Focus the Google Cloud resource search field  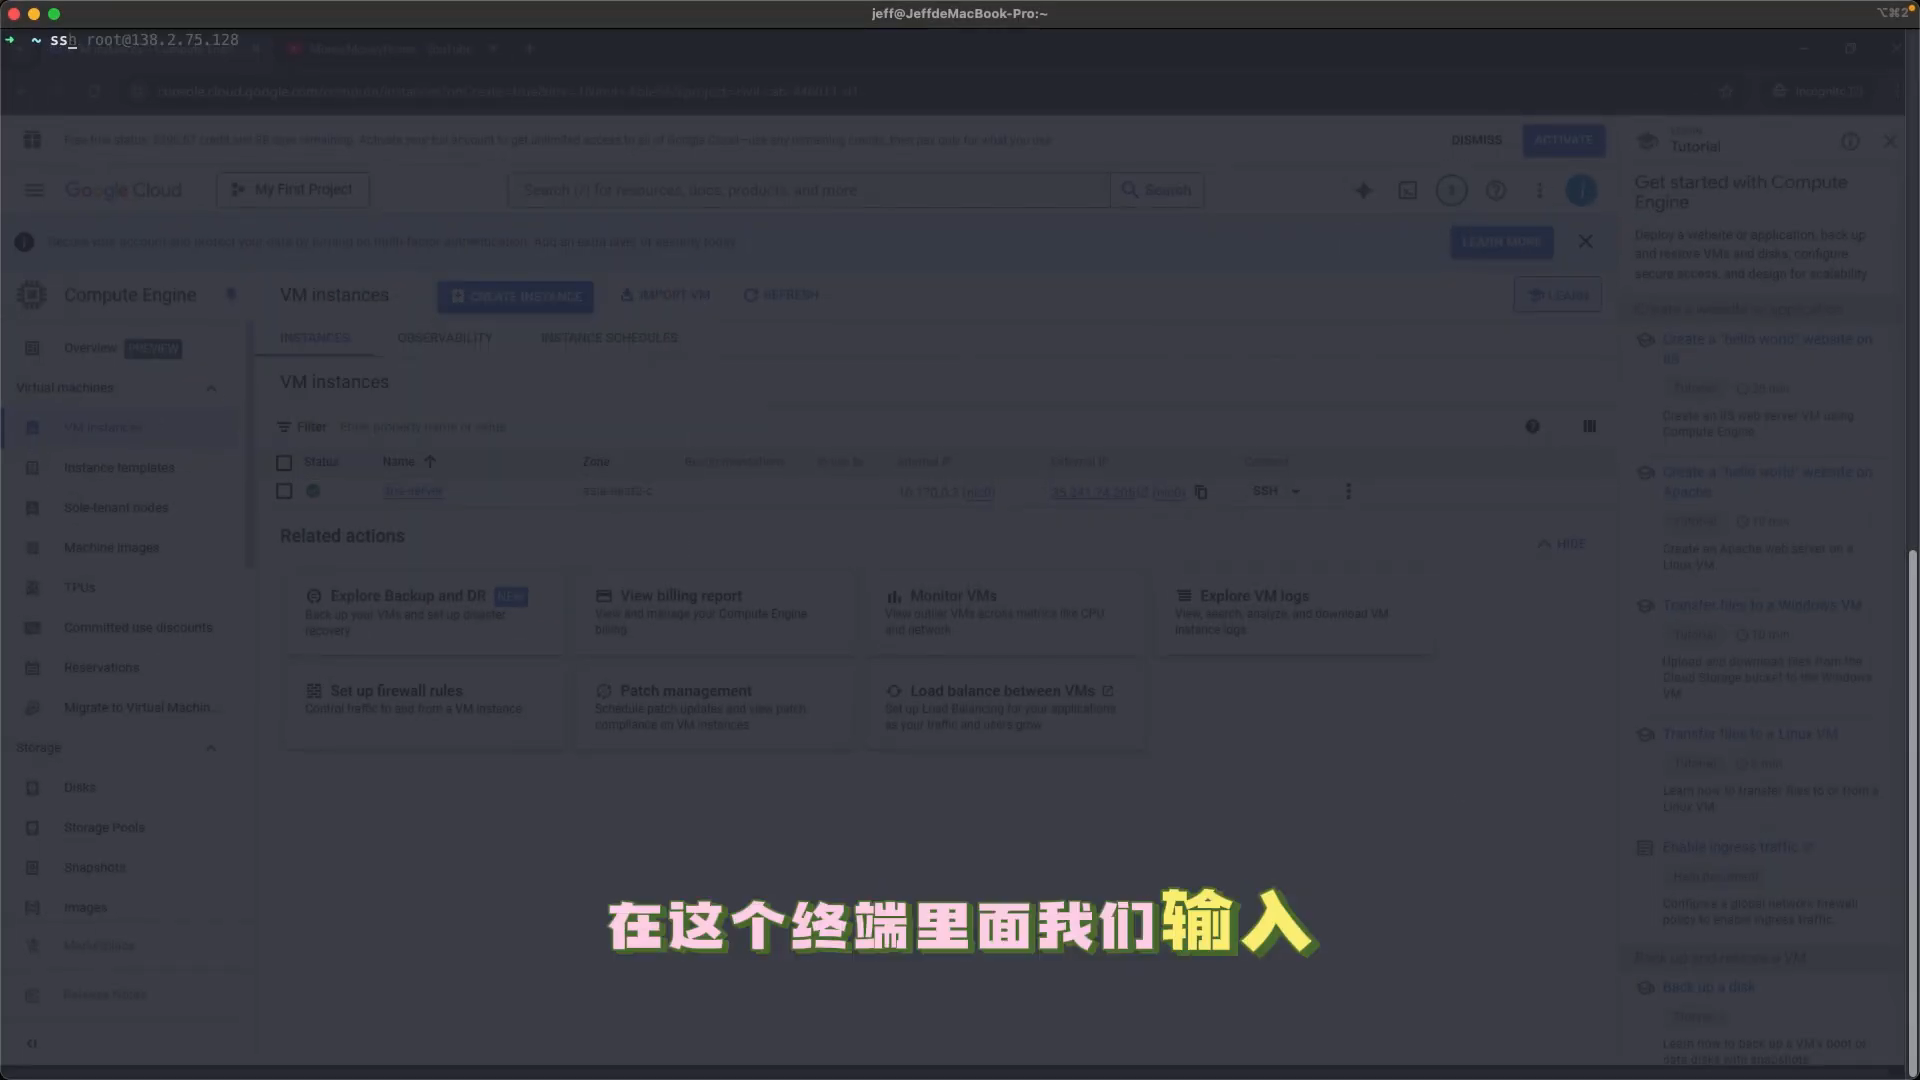(x=810, y=190)
